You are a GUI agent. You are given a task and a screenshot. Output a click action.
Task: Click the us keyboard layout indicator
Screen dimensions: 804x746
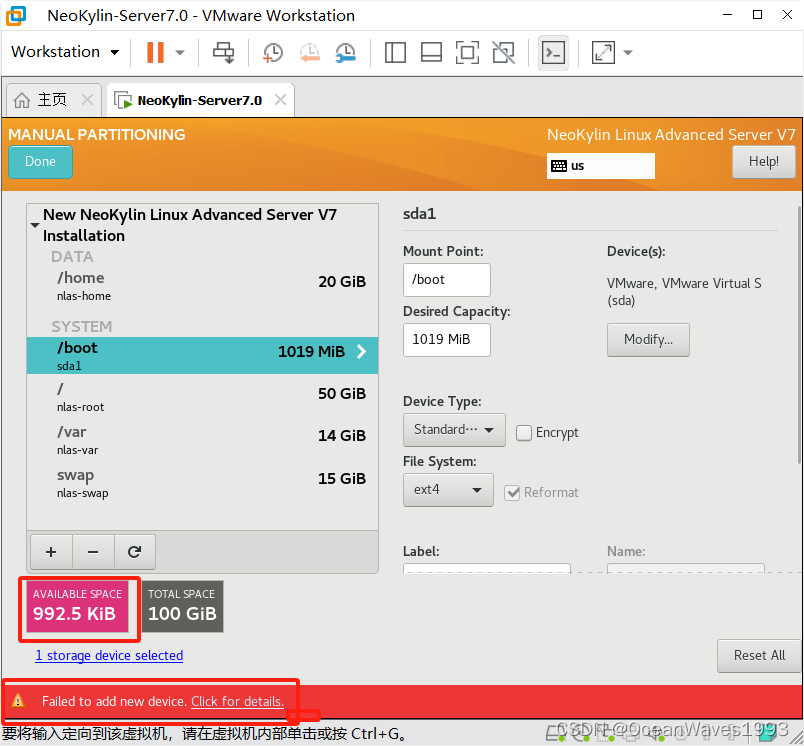tap(600, 166)
